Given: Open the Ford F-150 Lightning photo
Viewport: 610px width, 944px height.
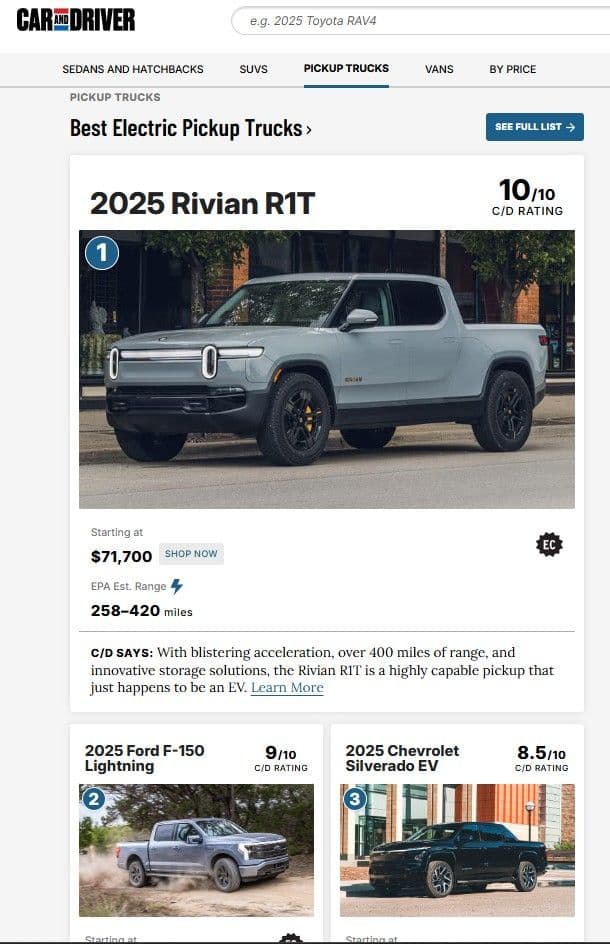Looking at the screenshot, I should [196, 850].
